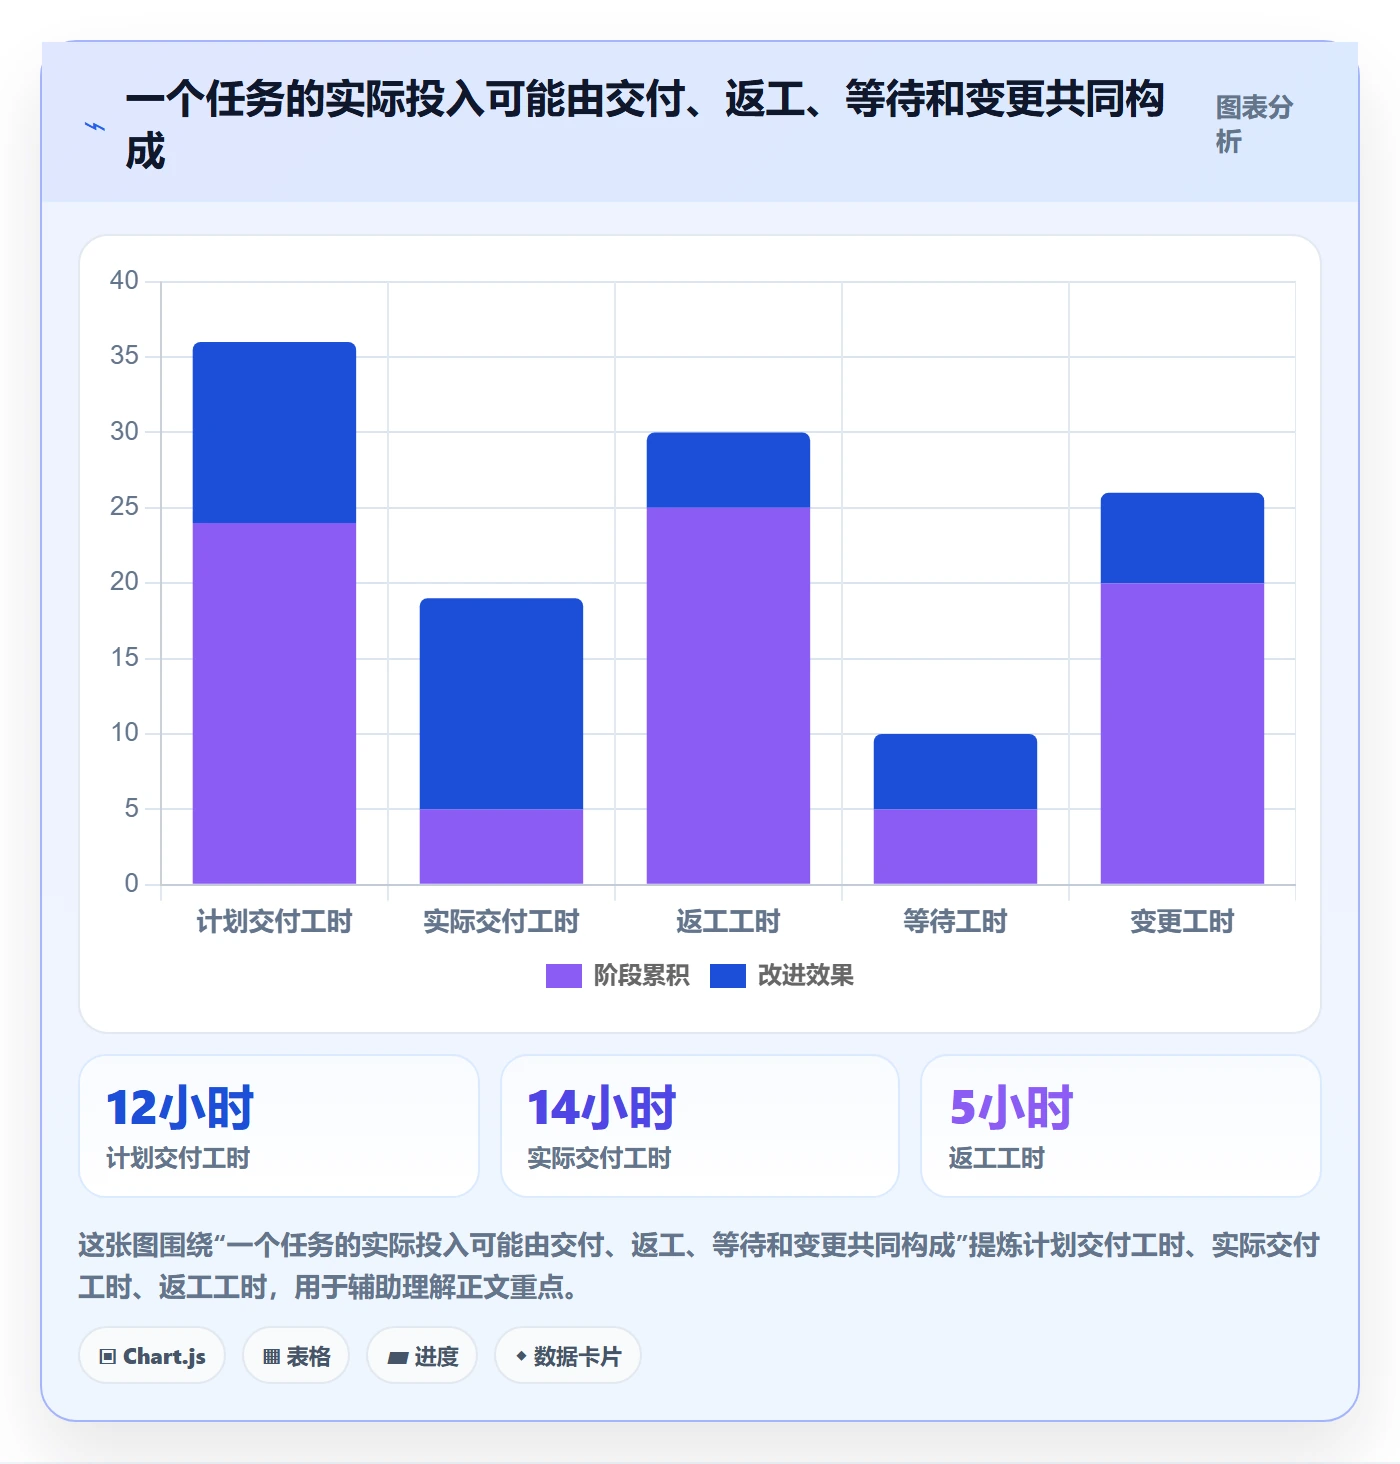Click the blue segment of the 等待工时 bar
This screenshot has width=1400, height=1464.
pos(955,771)
